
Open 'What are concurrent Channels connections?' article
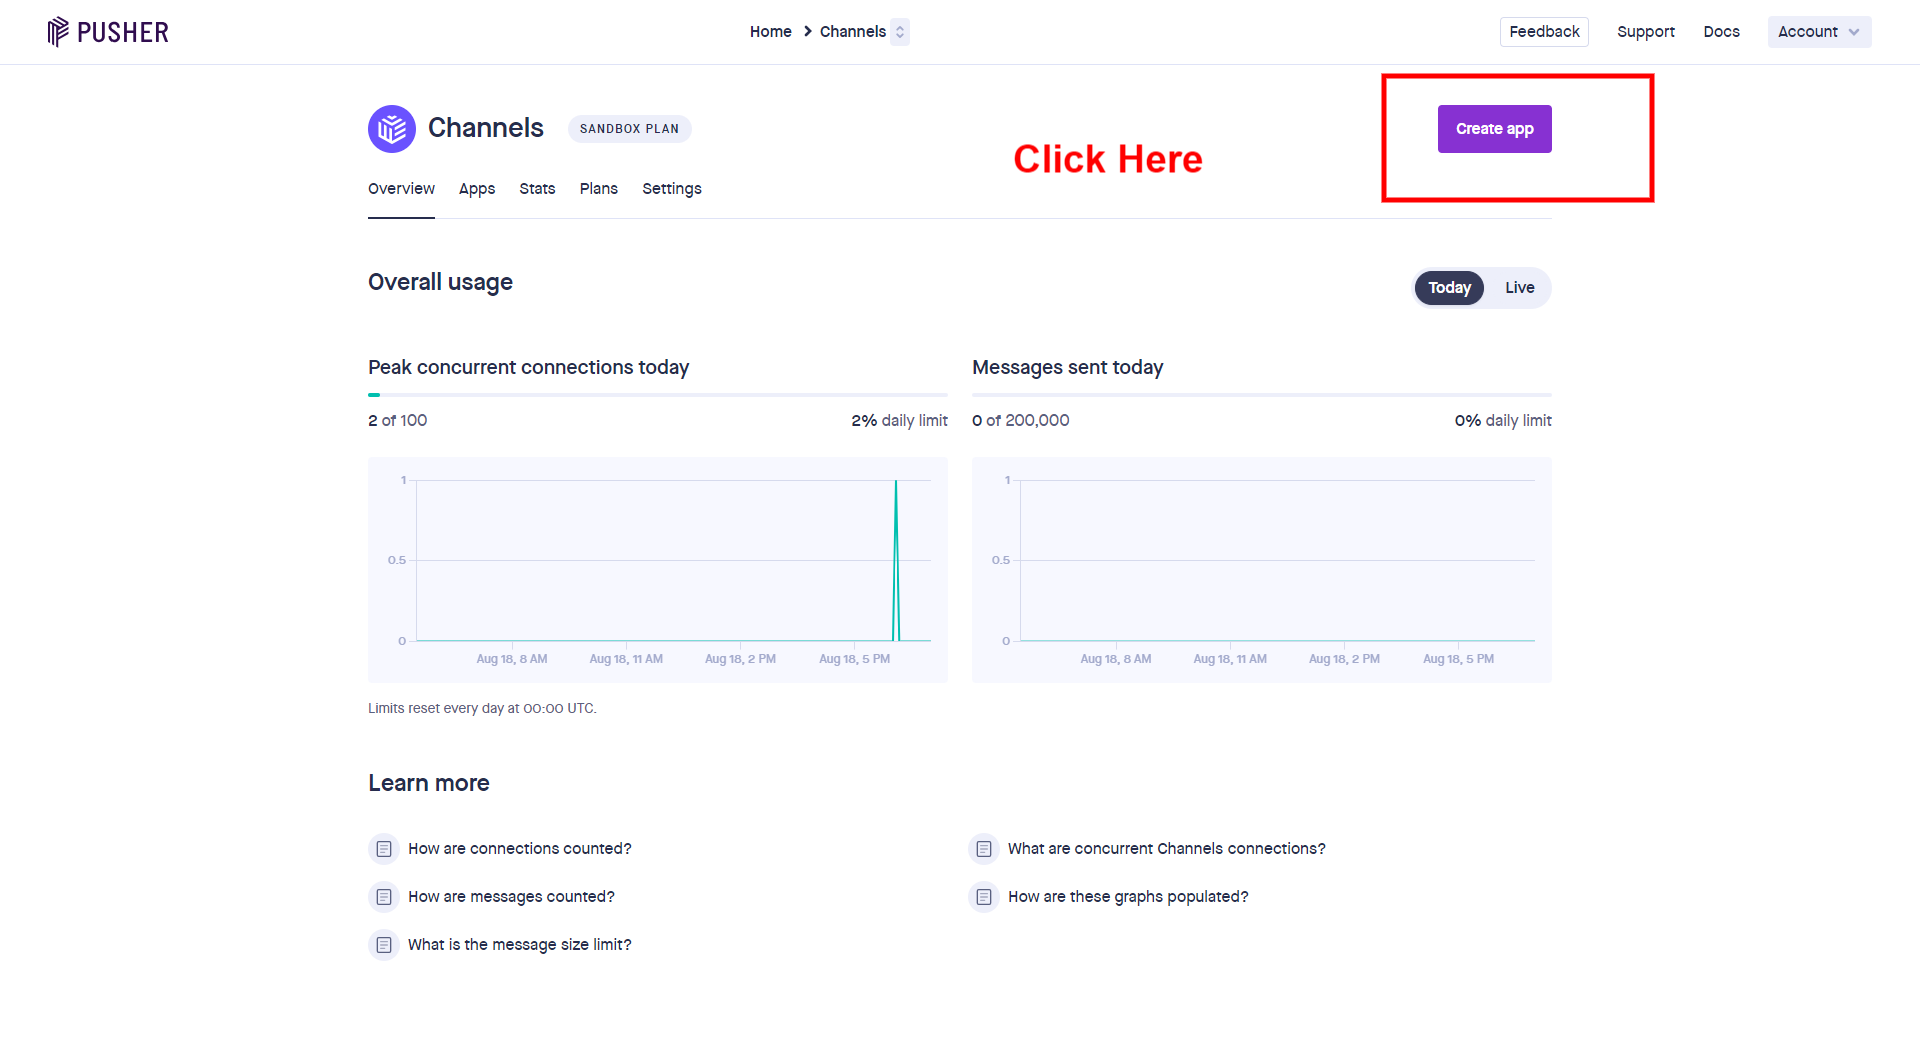click(x=1167, y=849)
